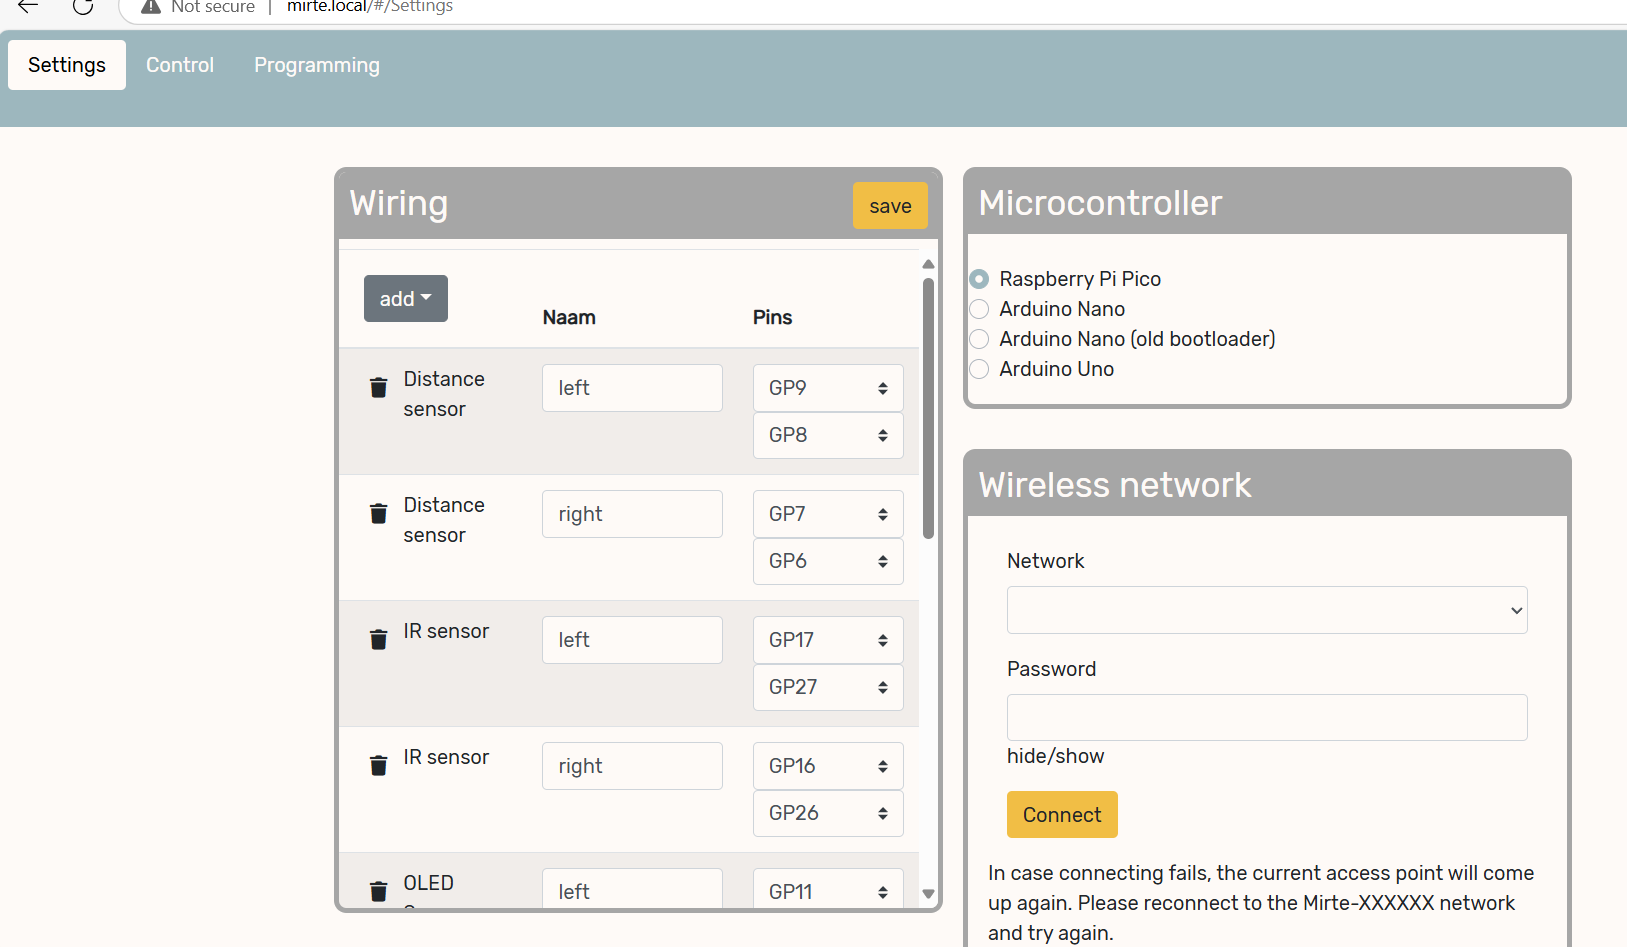1627x947 pixels.
Task: Edit the OLED name field
Action: point(632,889)
